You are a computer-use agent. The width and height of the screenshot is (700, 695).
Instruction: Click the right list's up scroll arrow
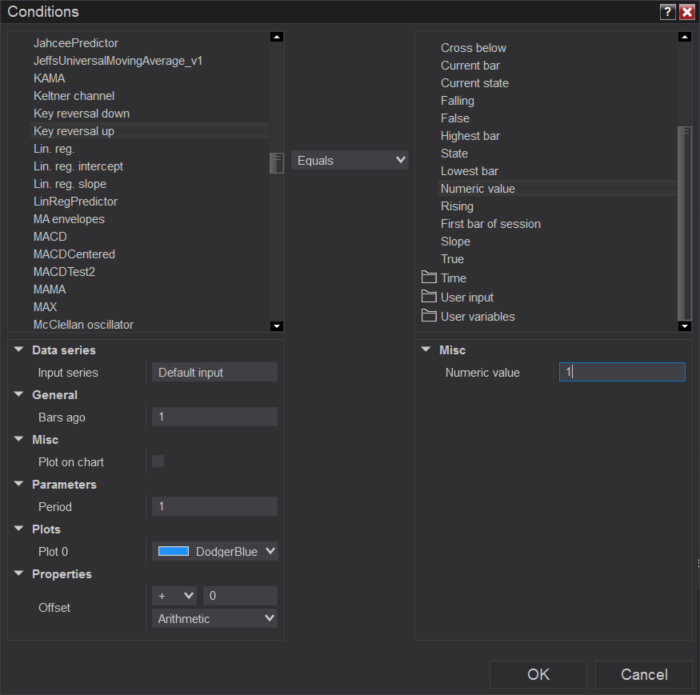tap(684, 37)
